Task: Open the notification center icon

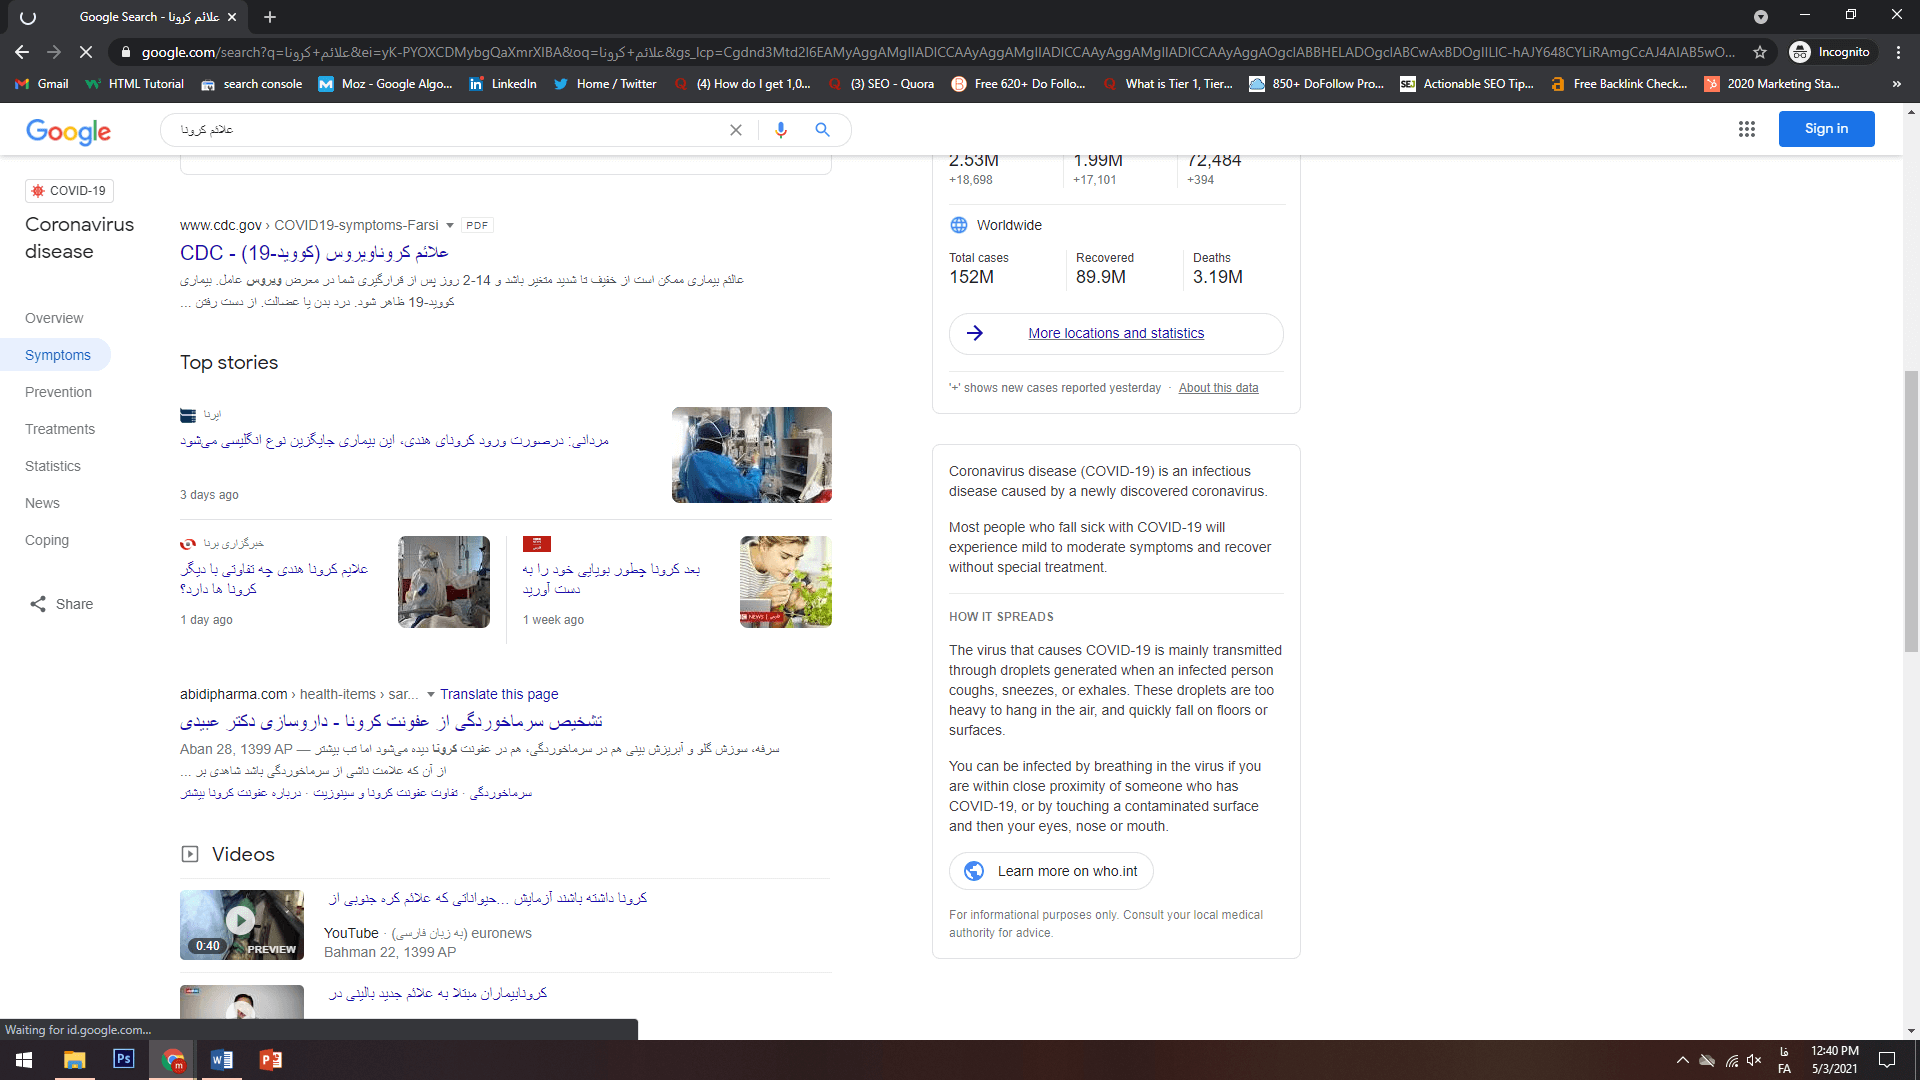Action: [1887, 1060]
